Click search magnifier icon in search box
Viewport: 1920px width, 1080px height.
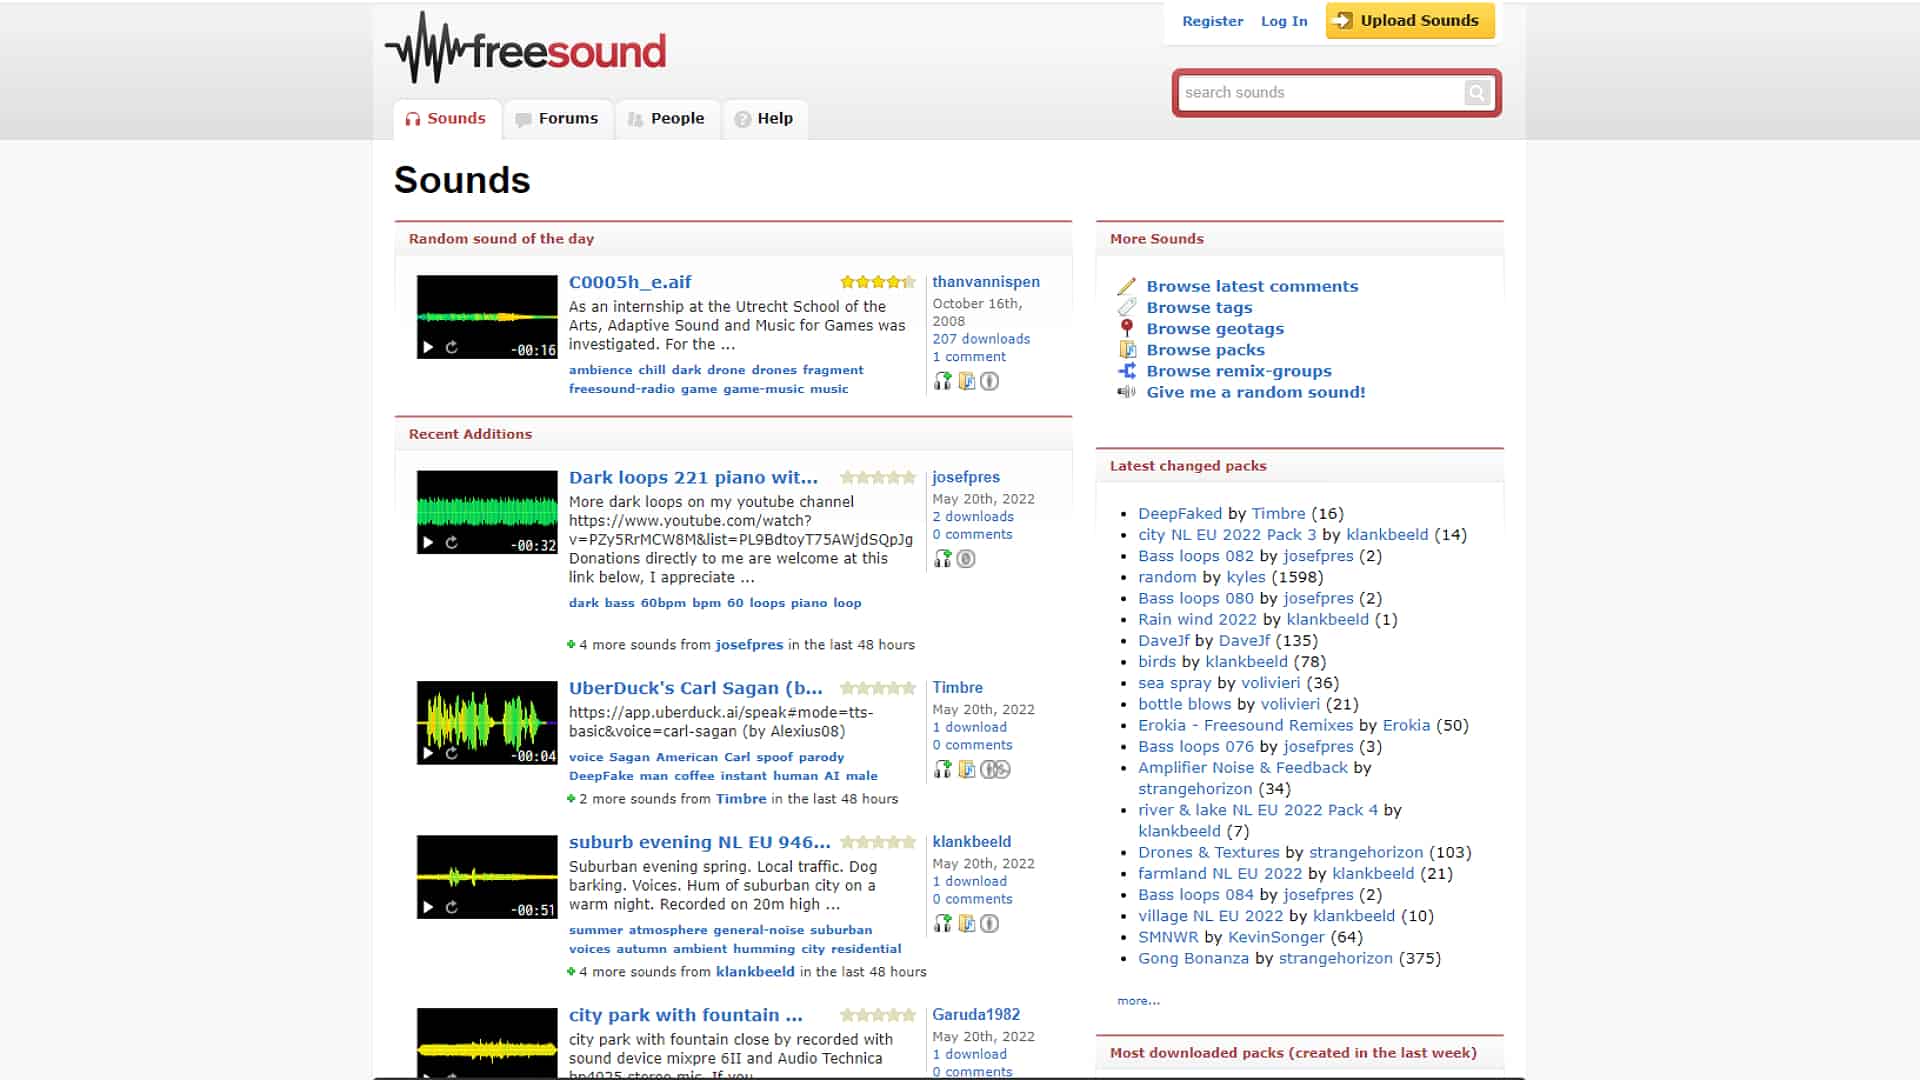(x=1476, y=93)
